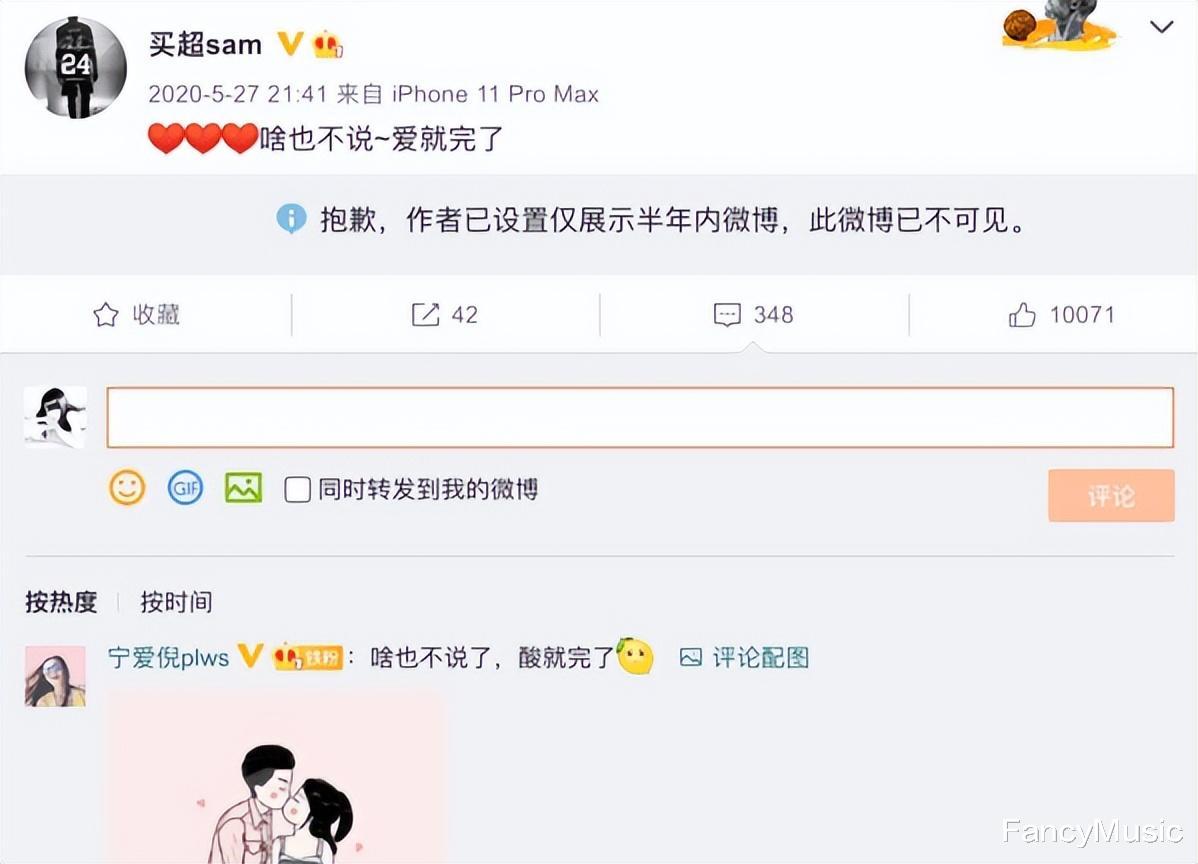Insert a GIF using the GIF icon
The height and width of the screenshot is (864, 1198).
click(185, 487)
